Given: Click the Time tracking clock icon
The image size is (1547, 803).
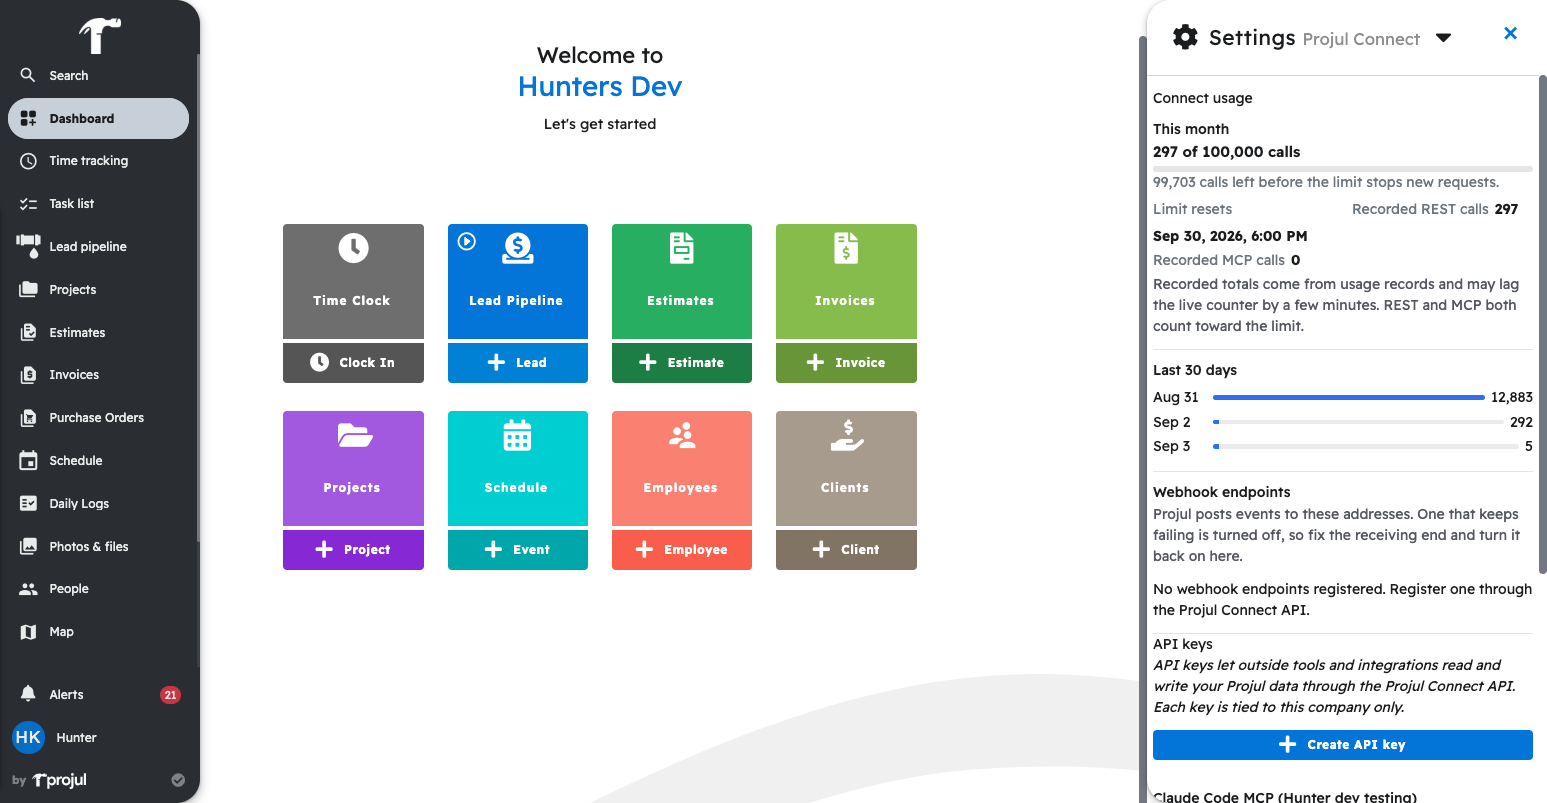Looking at the screenshot, I should (28, 161).
